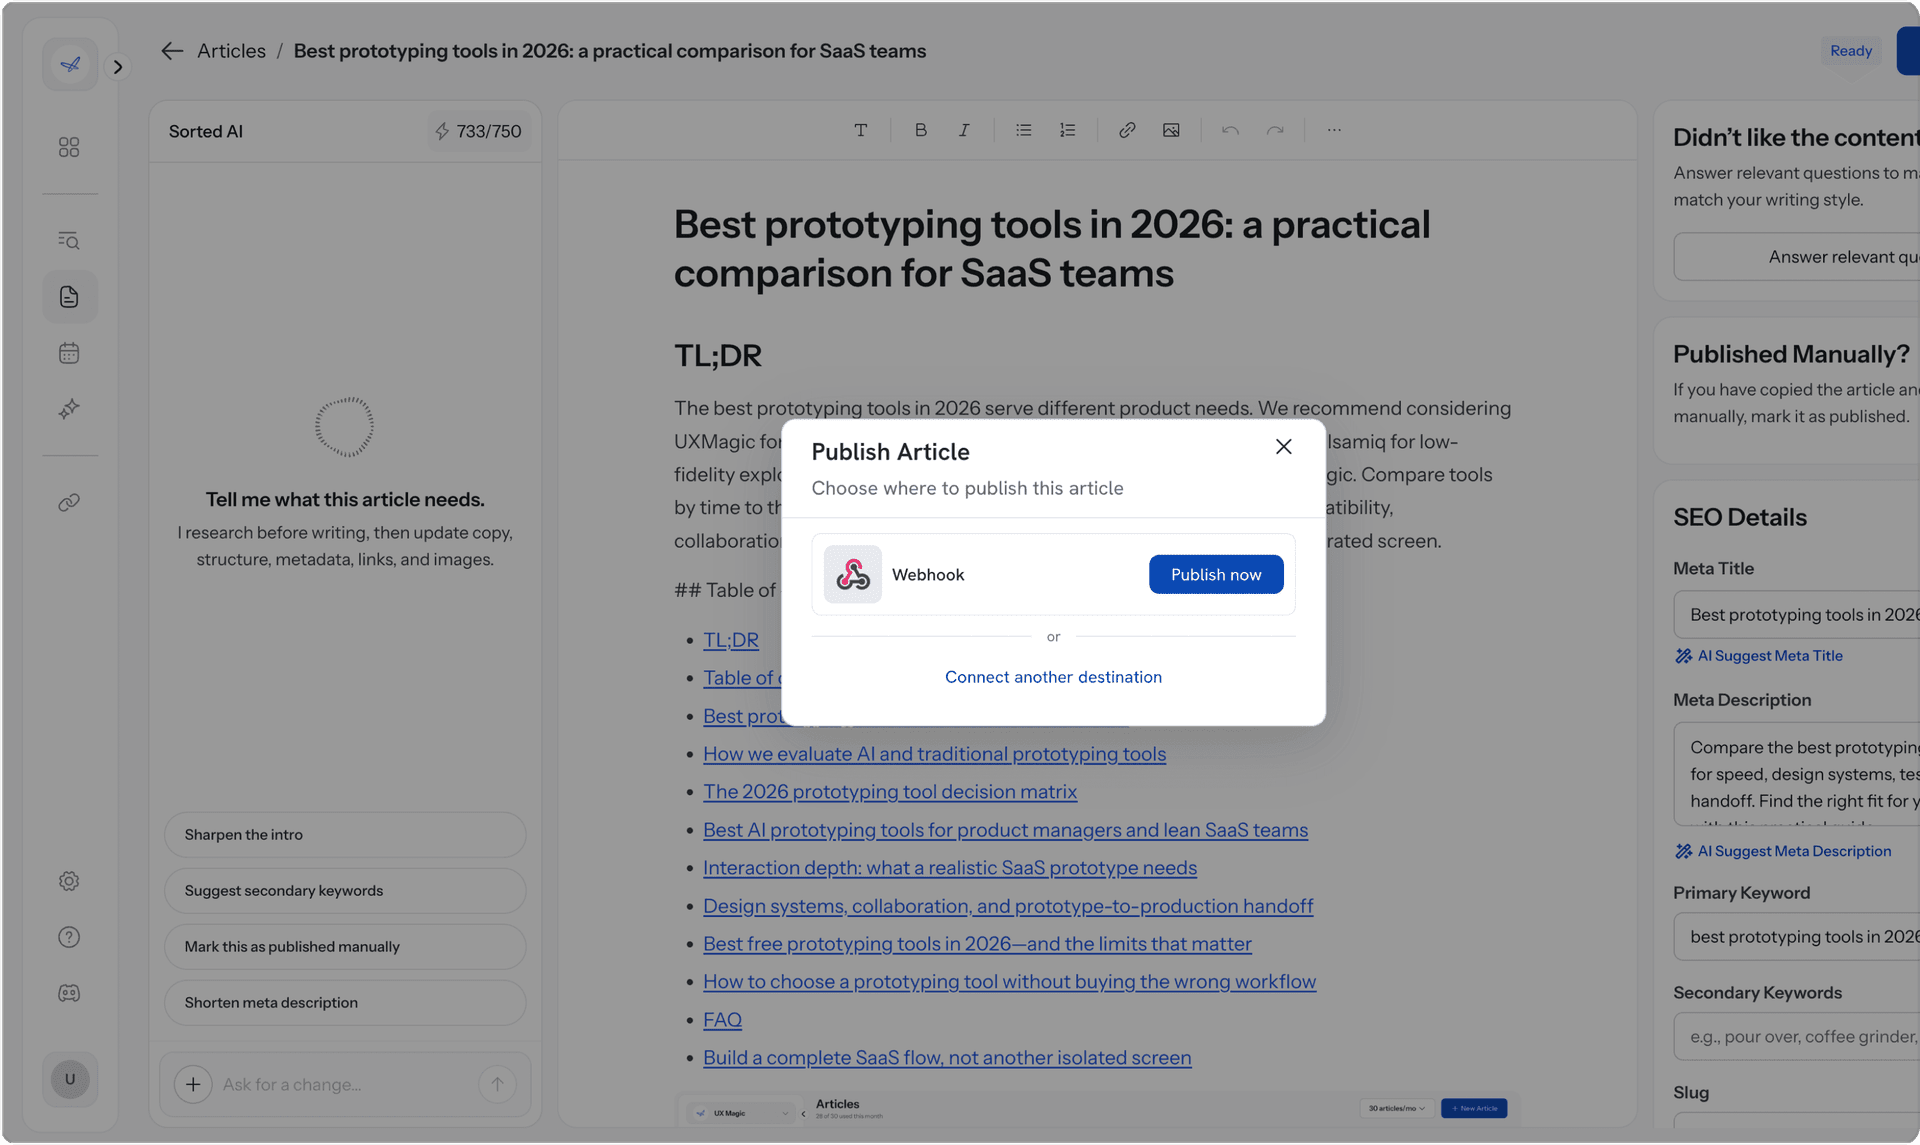The width and height of the screenshot is (1920, 1145).
Task: Click the plus attach button in chat
Action: point(193,1084)
